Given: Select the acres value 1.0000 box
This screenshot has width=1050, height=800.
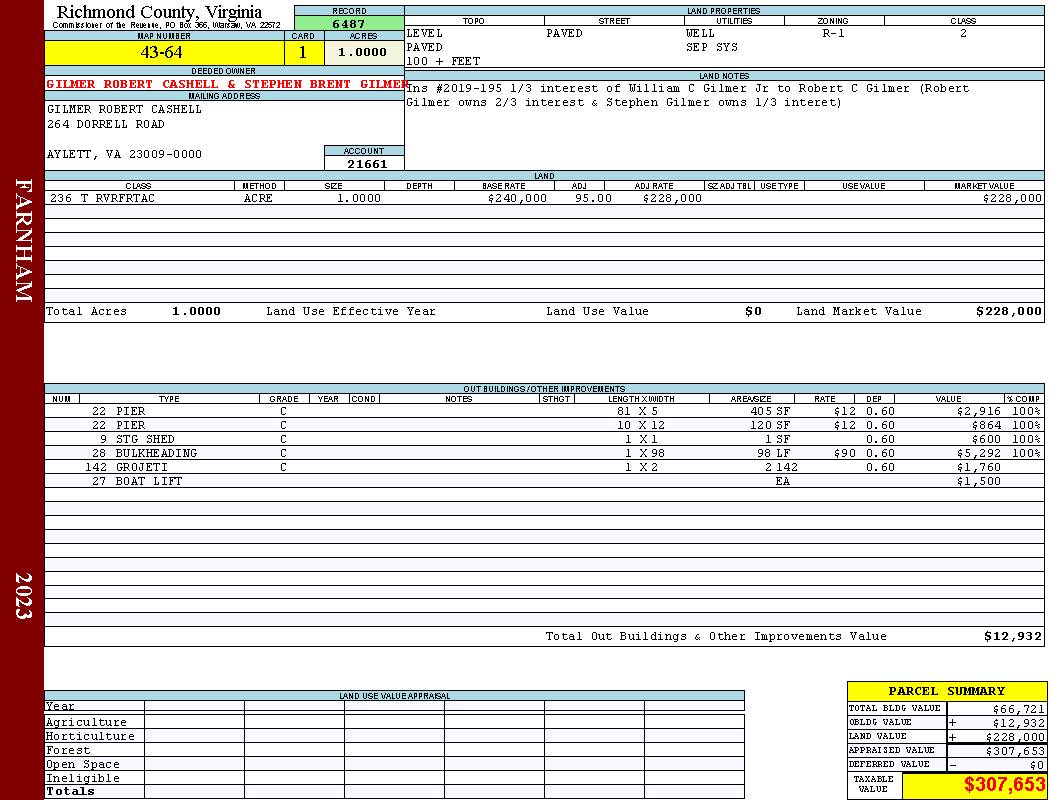Looking at the screenshot, I should point(364,52).
